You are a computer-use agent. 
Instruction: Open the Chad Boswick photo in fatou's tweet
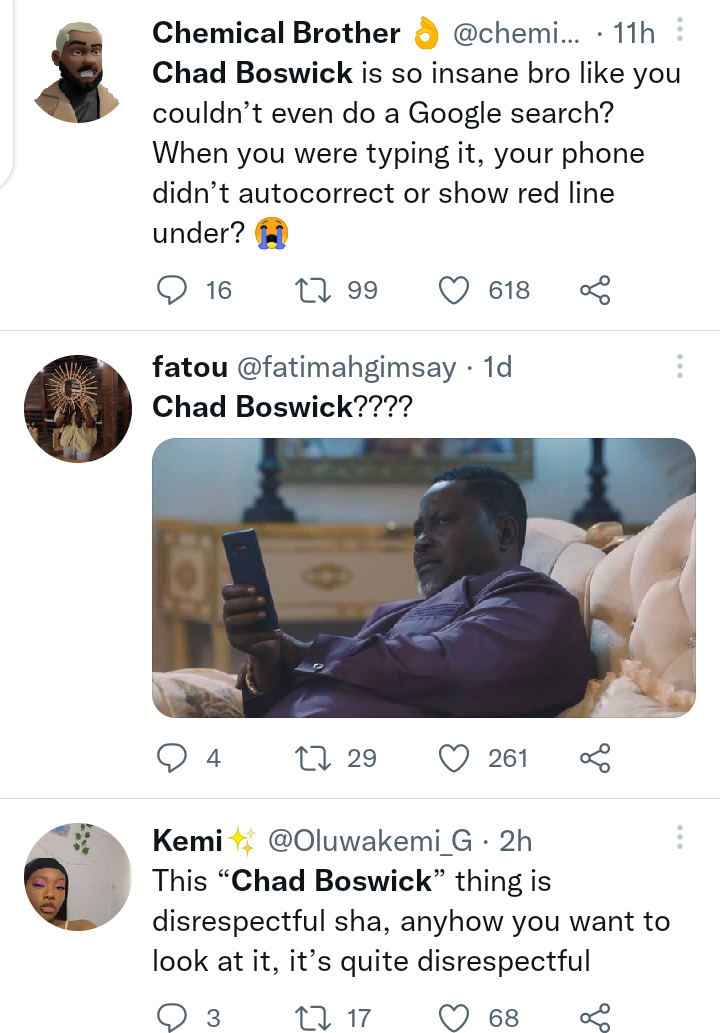pos(424,578)
